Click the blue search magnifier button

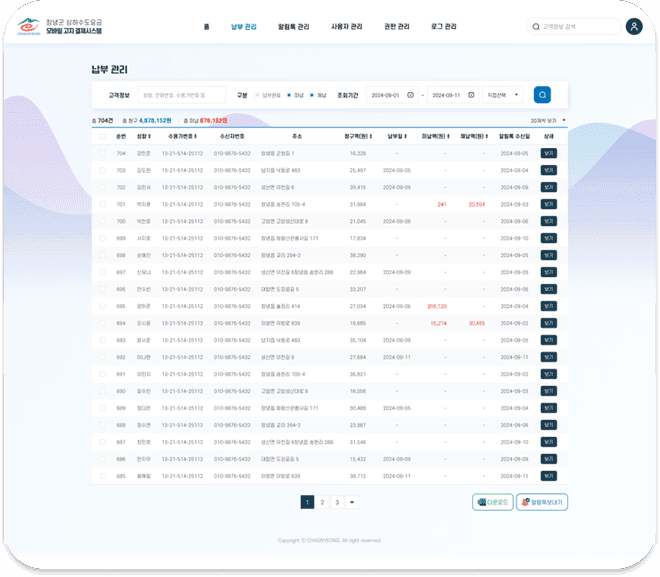542,95
